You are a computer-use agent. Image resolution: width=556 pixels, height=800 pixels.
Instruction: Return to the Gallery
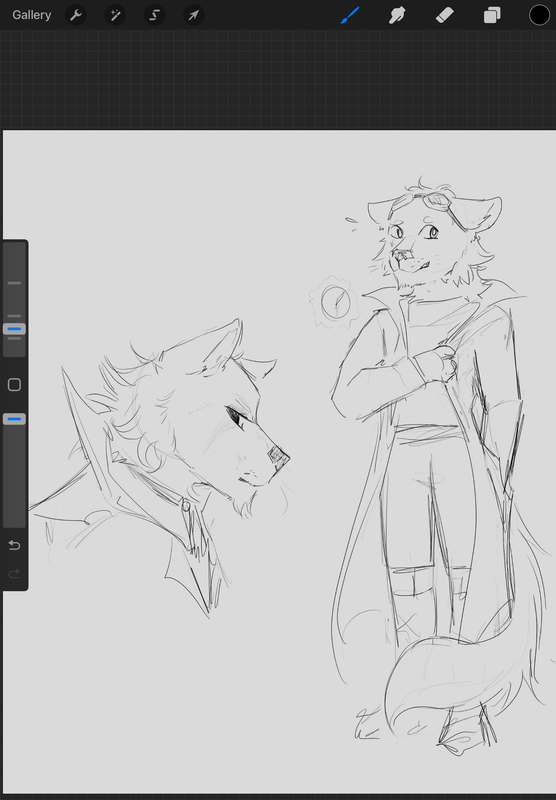(x=32, y=15)
